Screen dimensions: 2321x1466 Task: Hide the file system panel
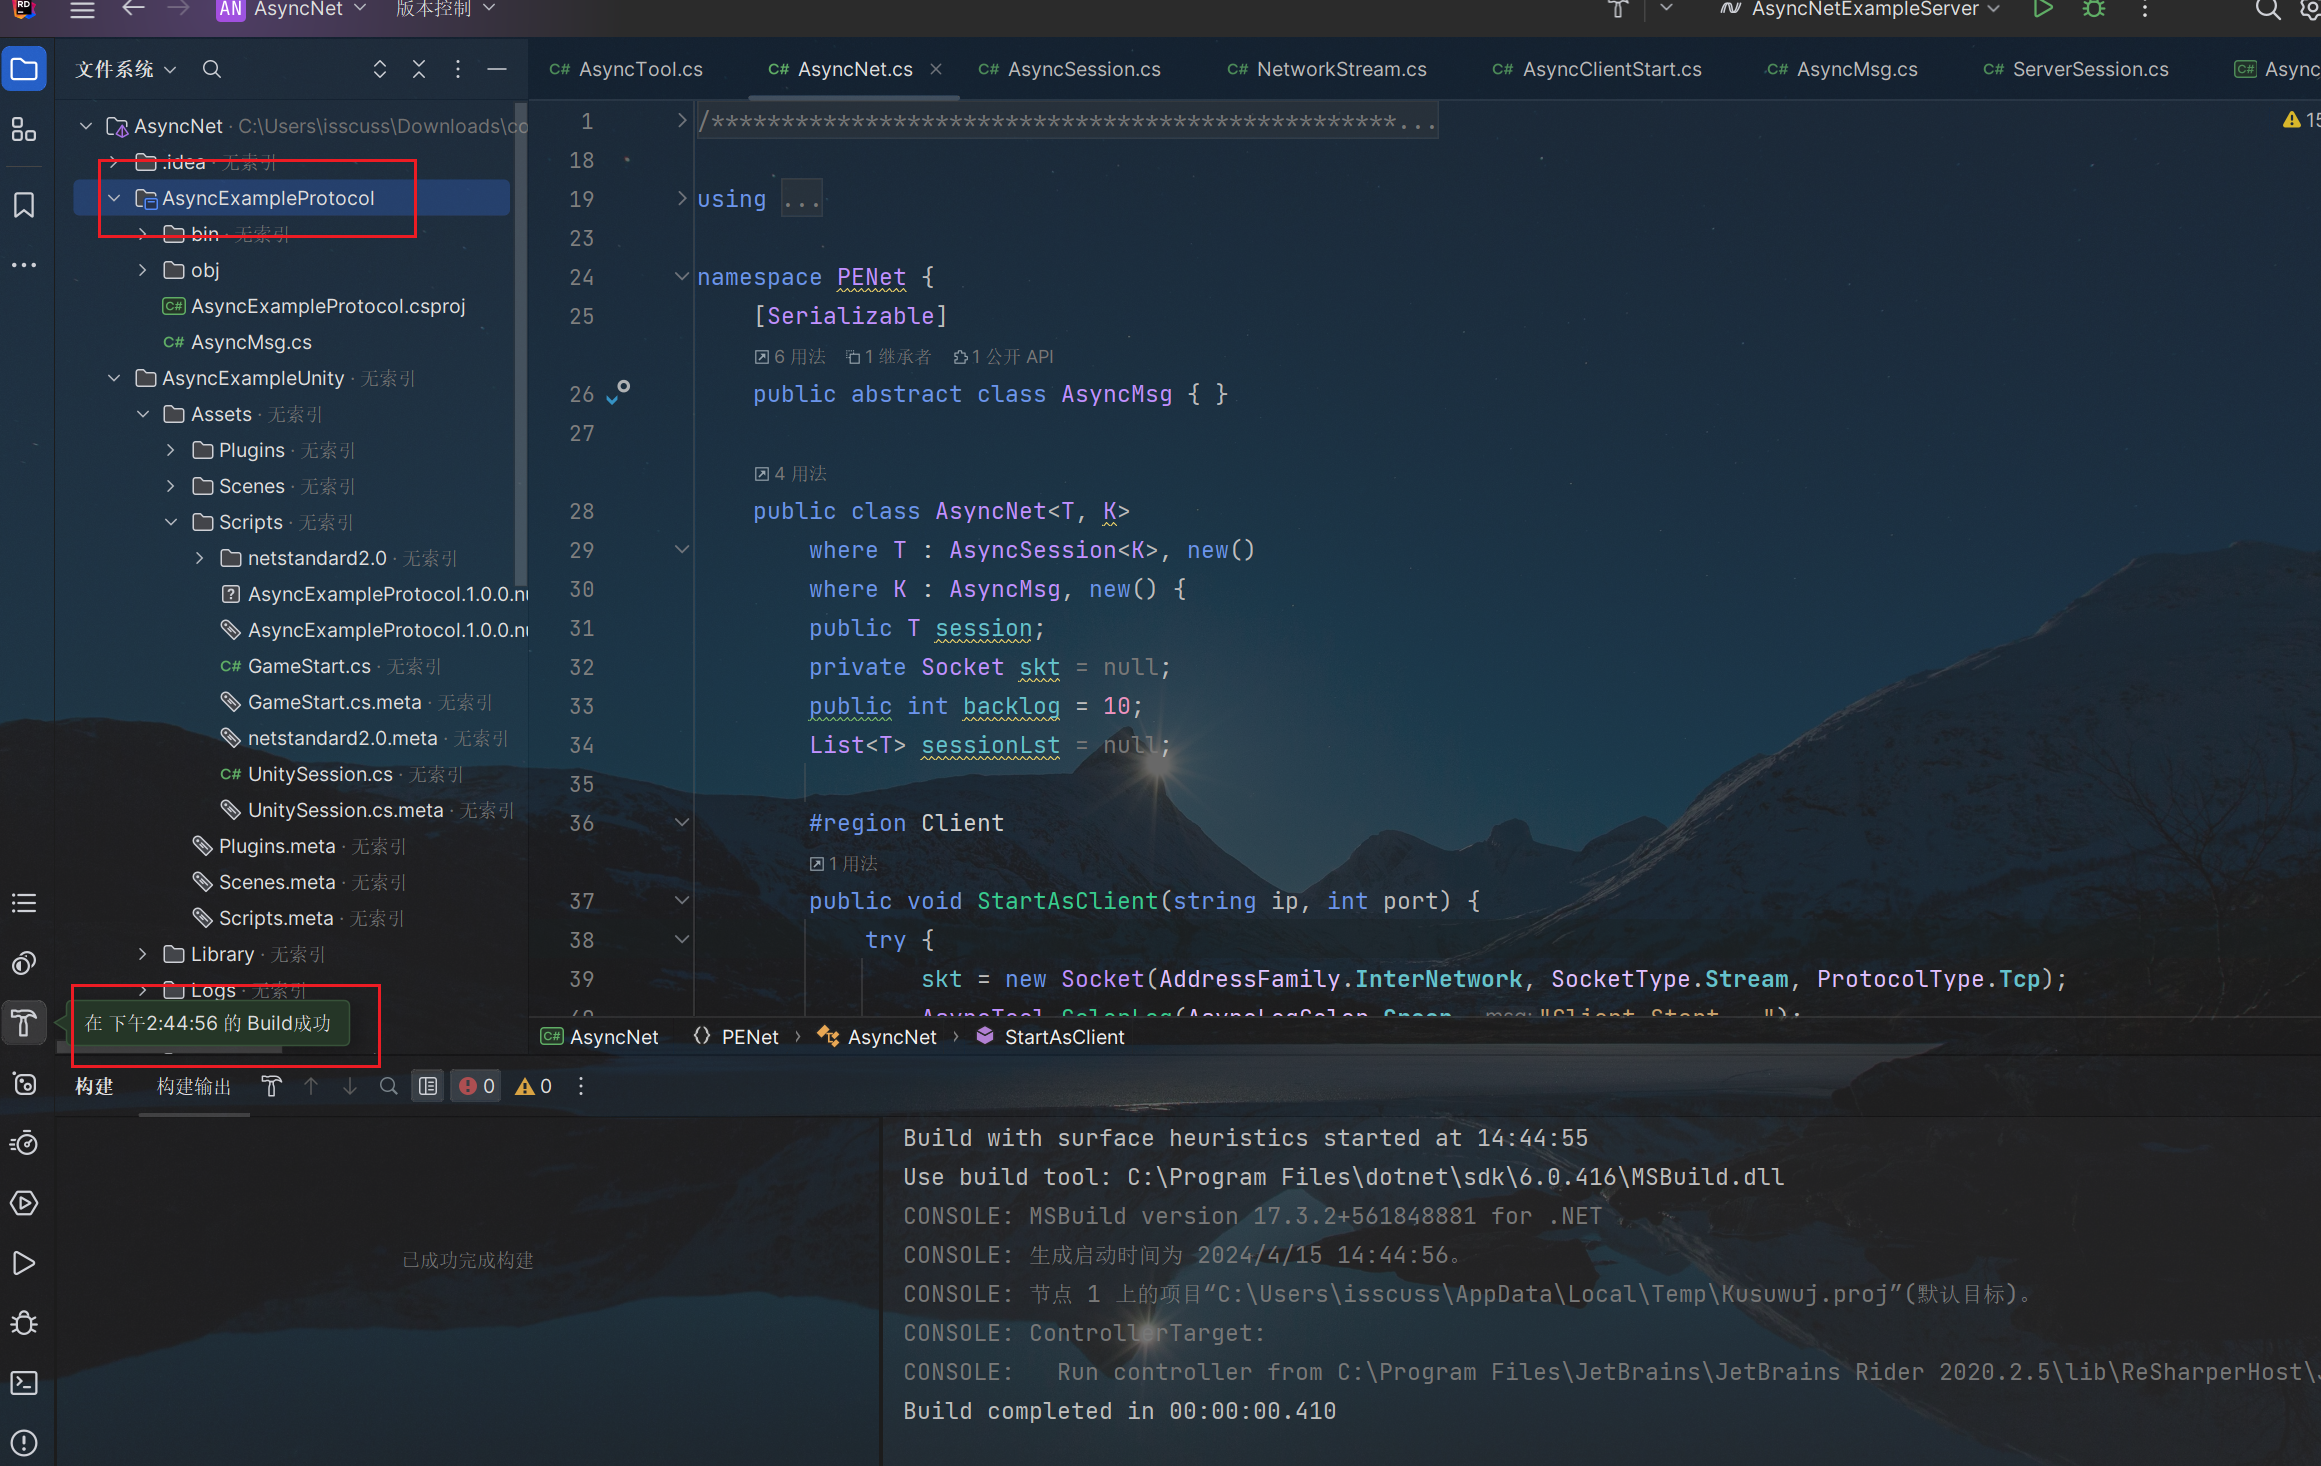(x=497, y=69)
